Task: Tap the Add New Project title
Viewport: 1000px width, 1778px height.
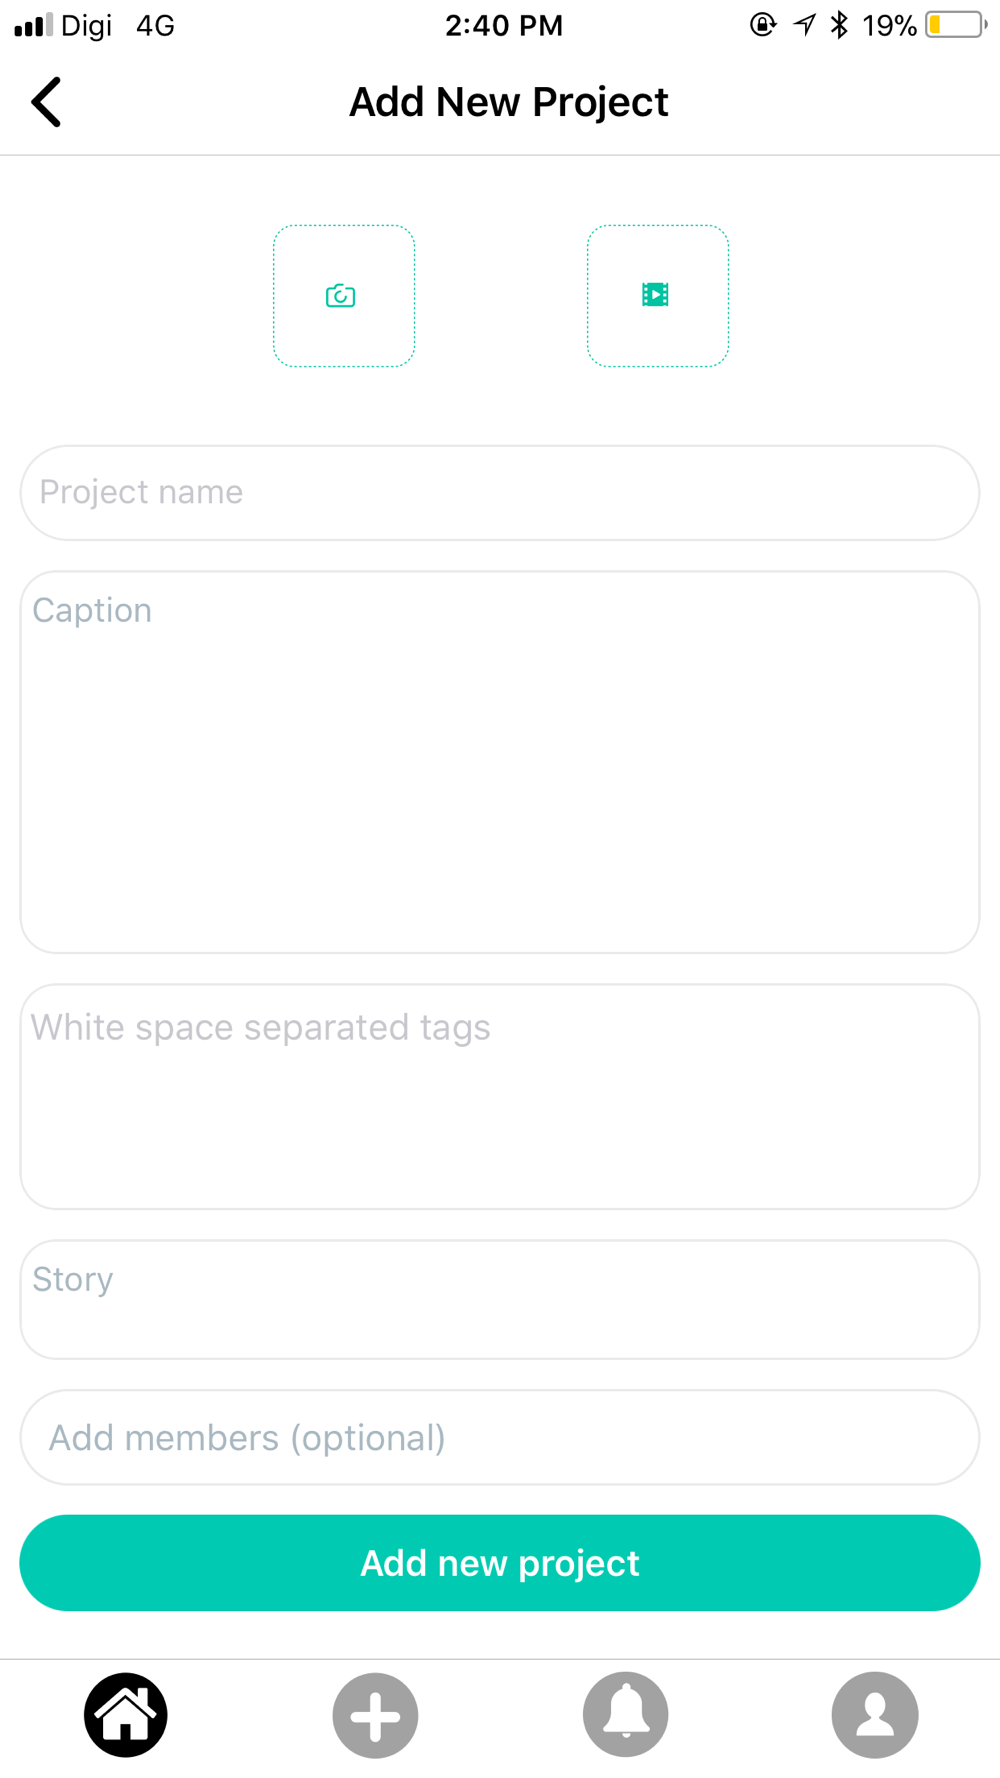Action: click(x=508, y=102)
